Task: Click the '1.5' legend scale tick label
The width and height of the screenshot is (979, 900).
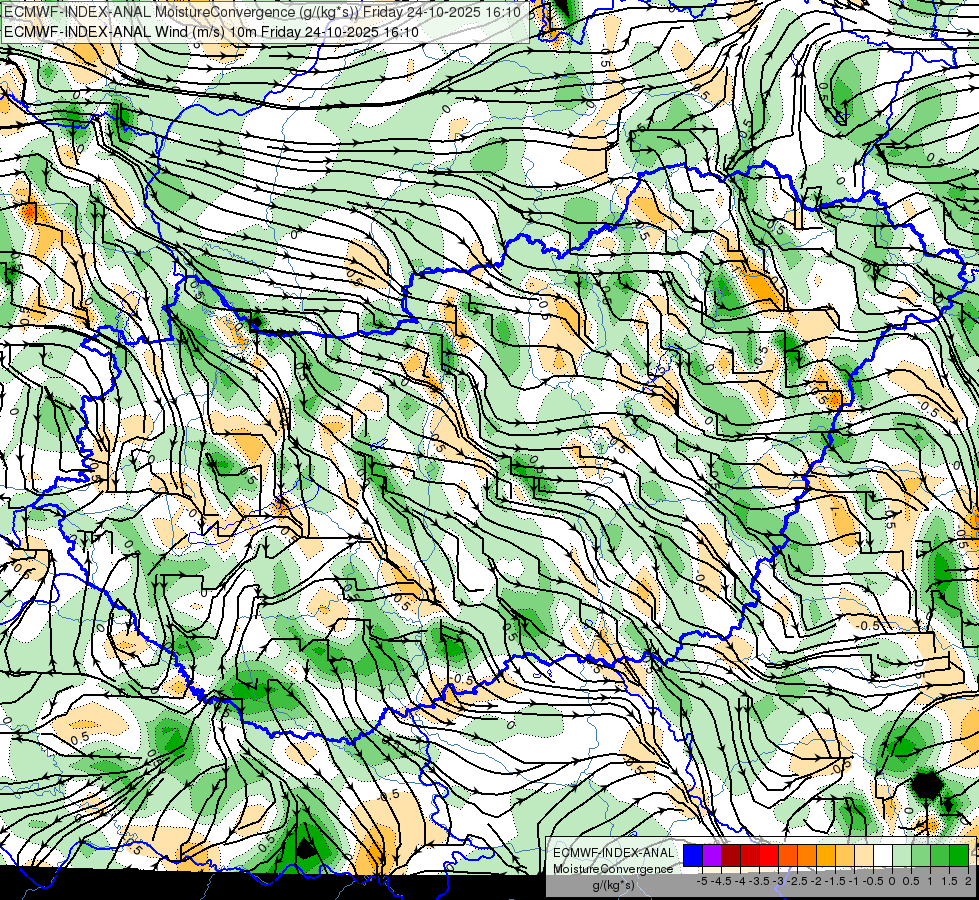Action: tap(950, 882)
